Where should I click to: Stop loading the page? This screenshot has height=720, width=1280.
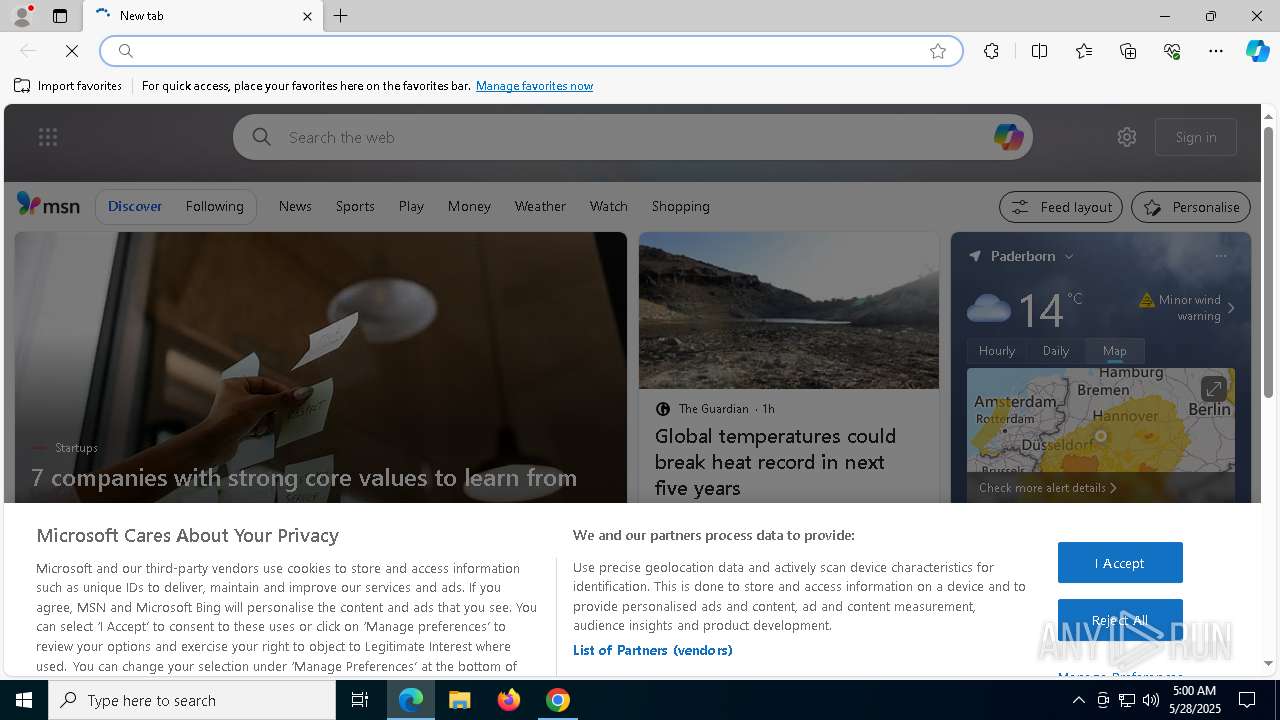(x=72, y=51)
